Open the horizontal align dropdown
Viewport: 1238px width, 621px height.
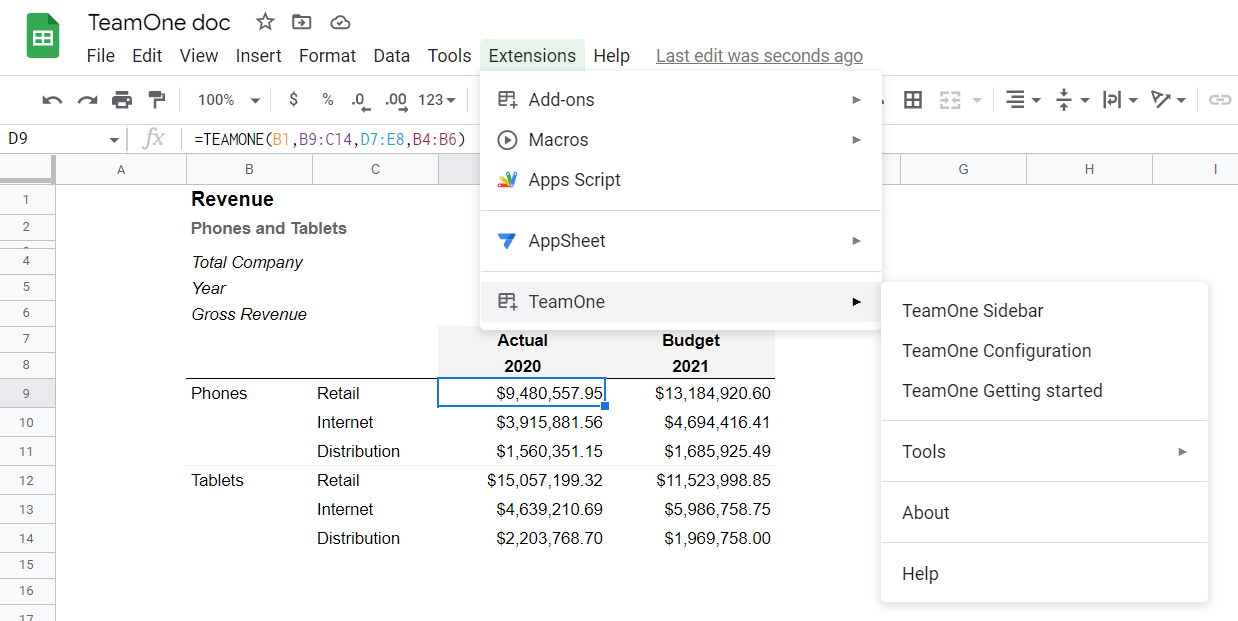(1022, 100)
